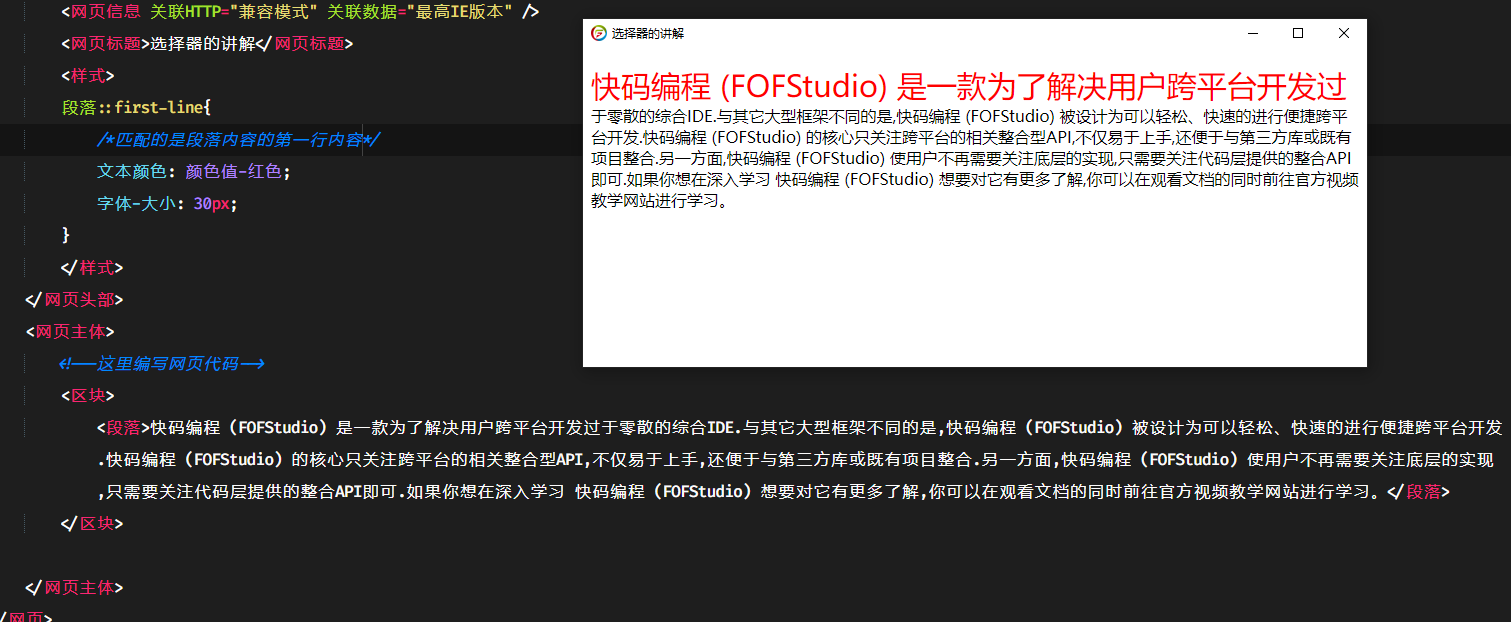The image size is (1511, 622).
Task: Click preview line starting 台开发.快码编程
Action: point(971,137)
